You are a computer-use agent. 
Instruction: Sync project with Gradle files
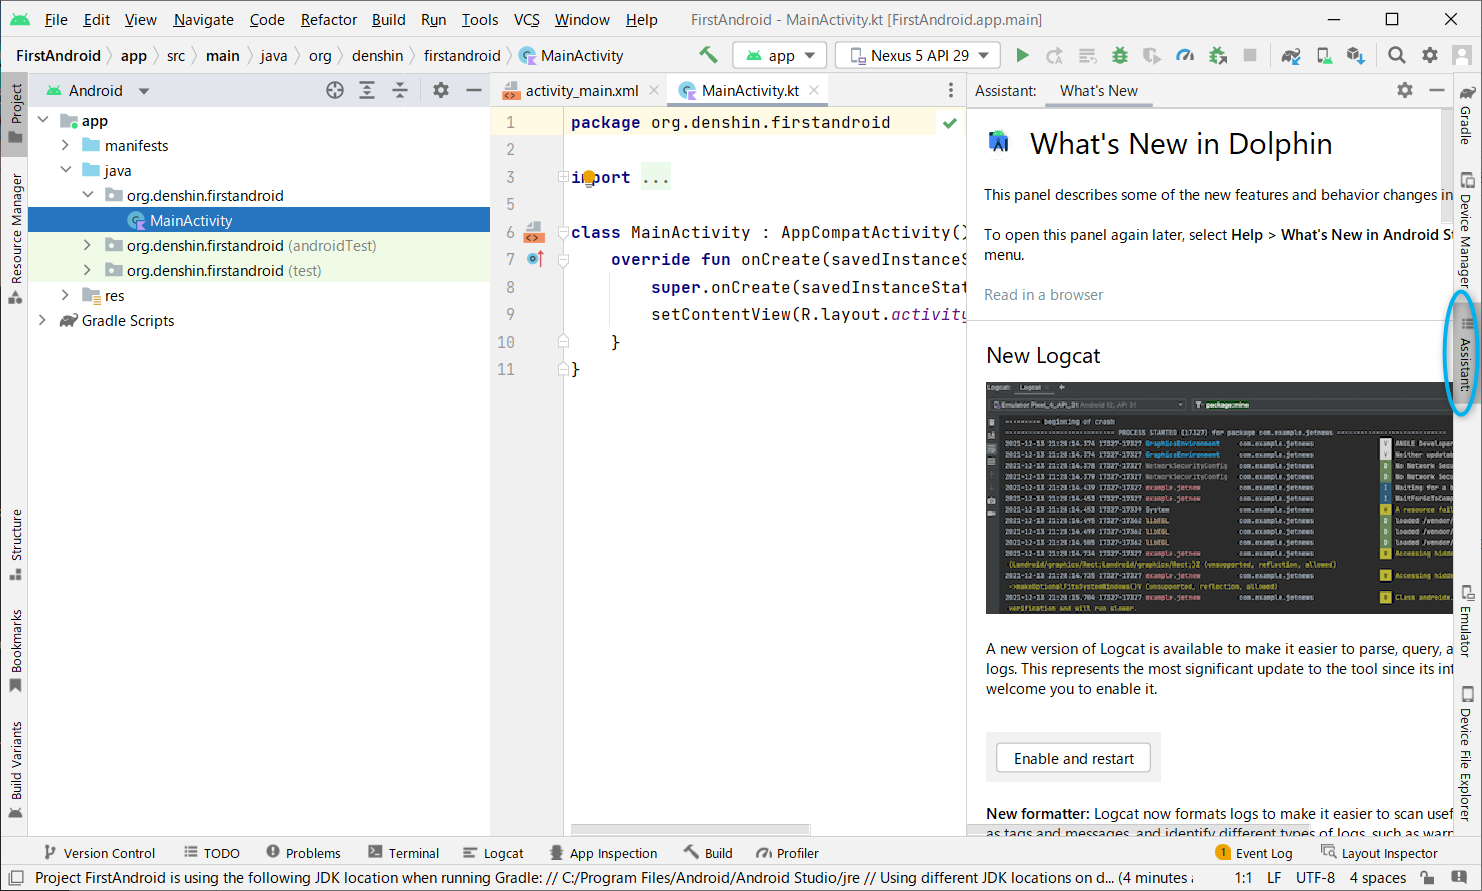point(1290,55)
